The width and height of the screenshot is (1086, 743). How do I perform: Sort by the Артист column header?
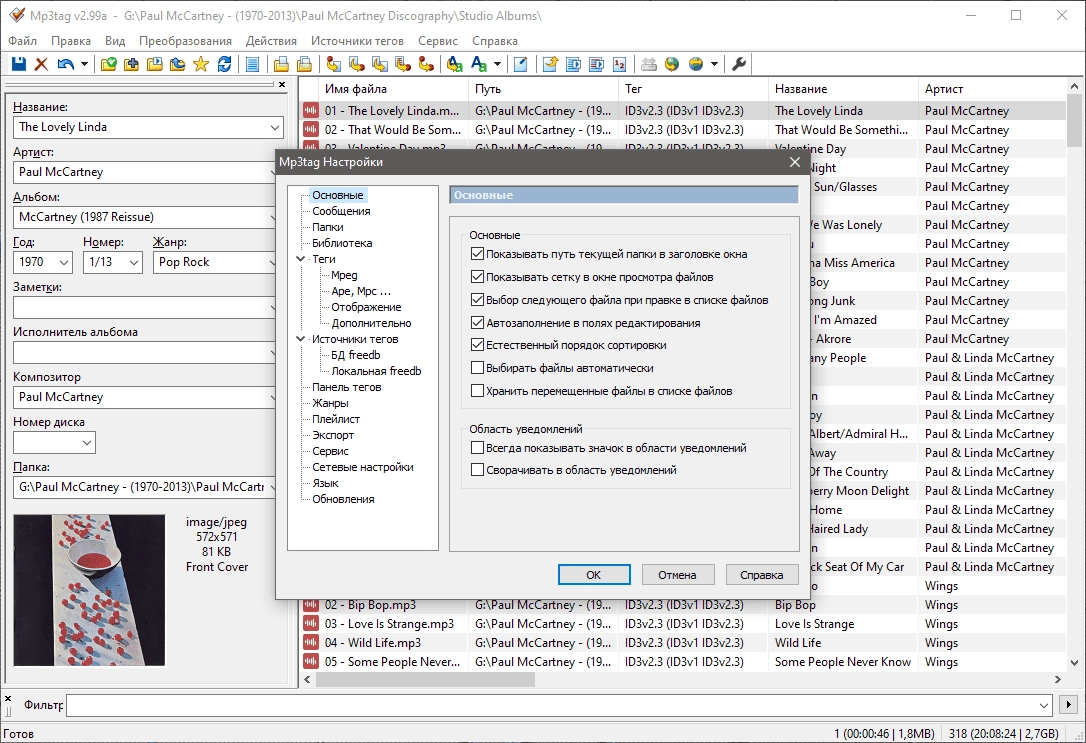(x=990, y=89)
